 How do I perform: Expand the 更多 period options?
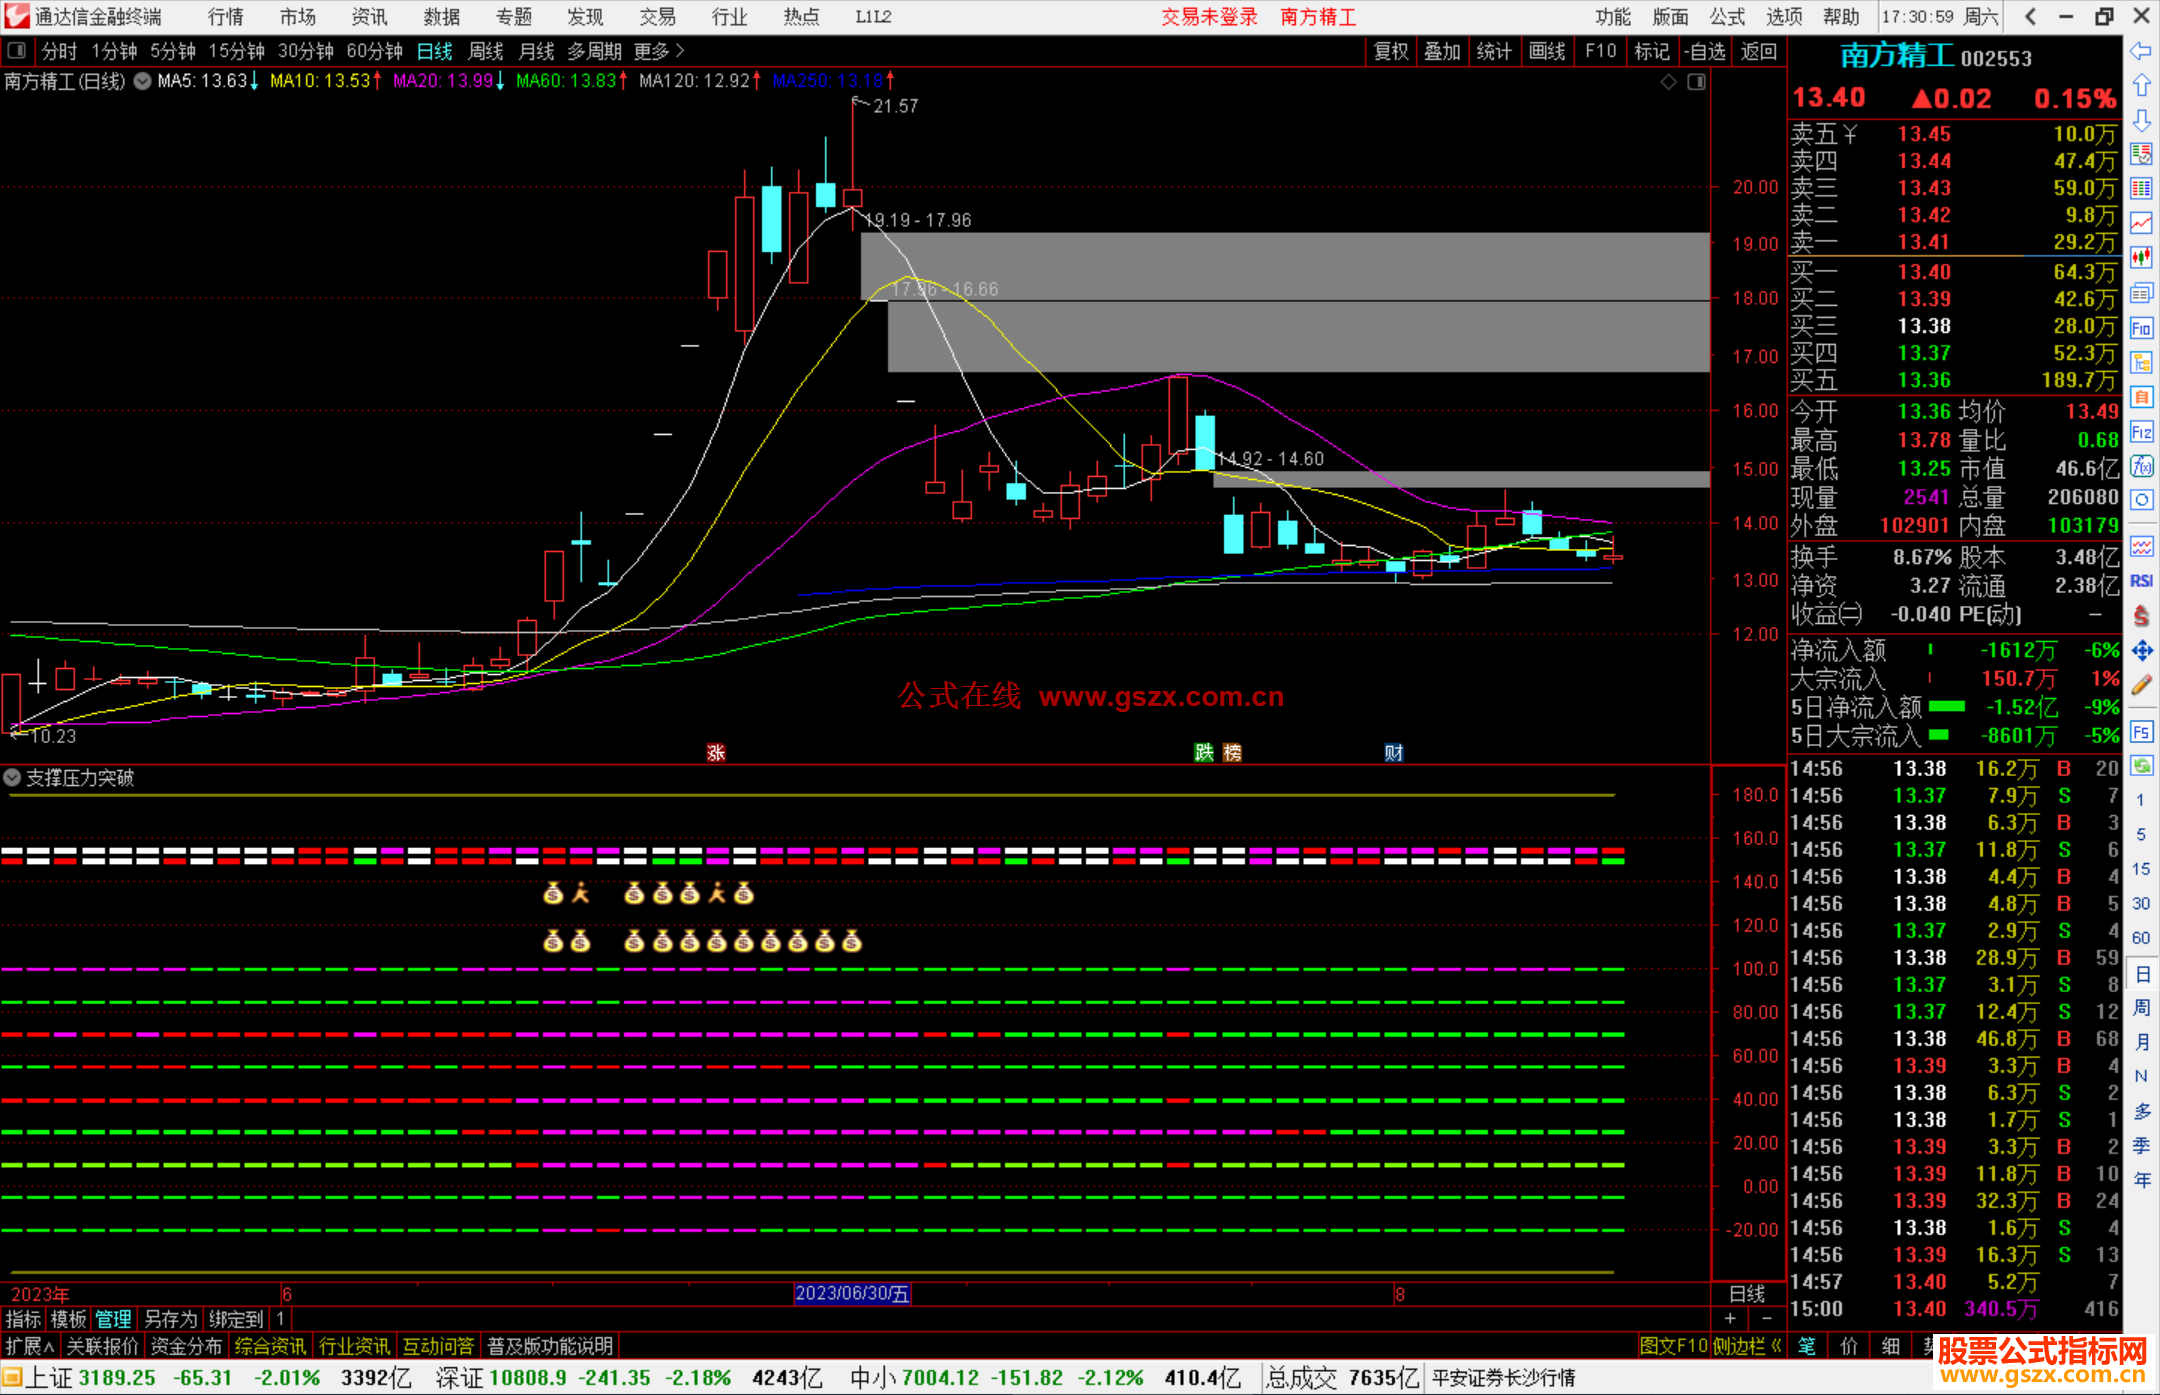point(659,51)
